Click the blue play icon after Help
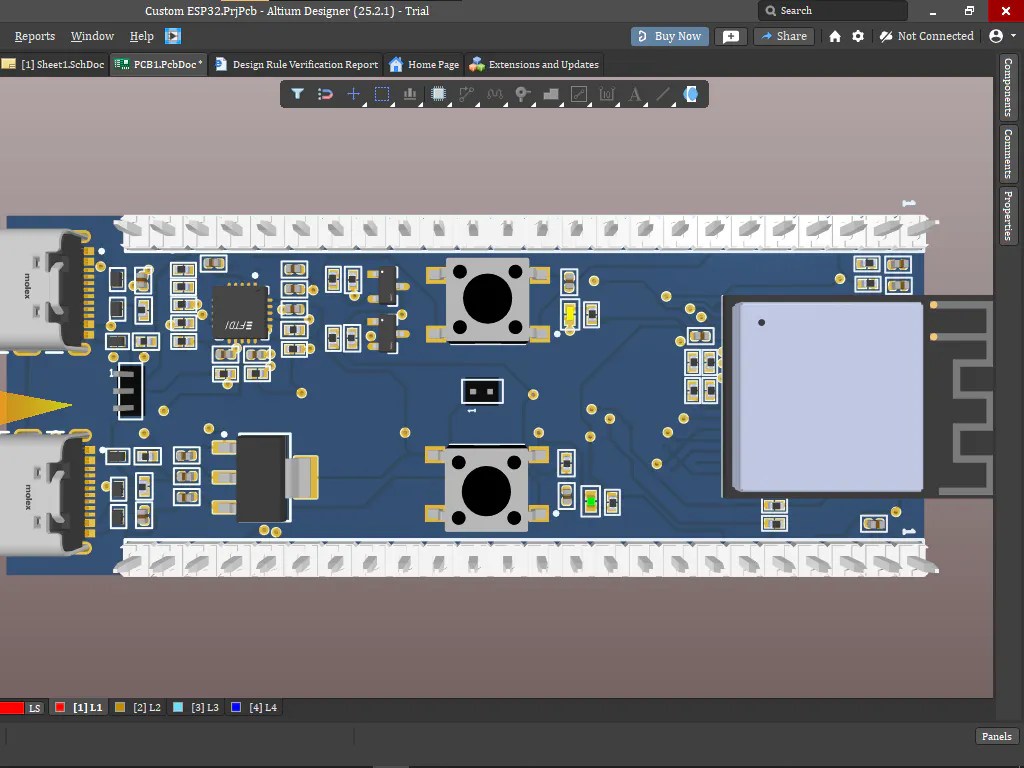The image size is (1024, 768). click(x=173, y=36)
